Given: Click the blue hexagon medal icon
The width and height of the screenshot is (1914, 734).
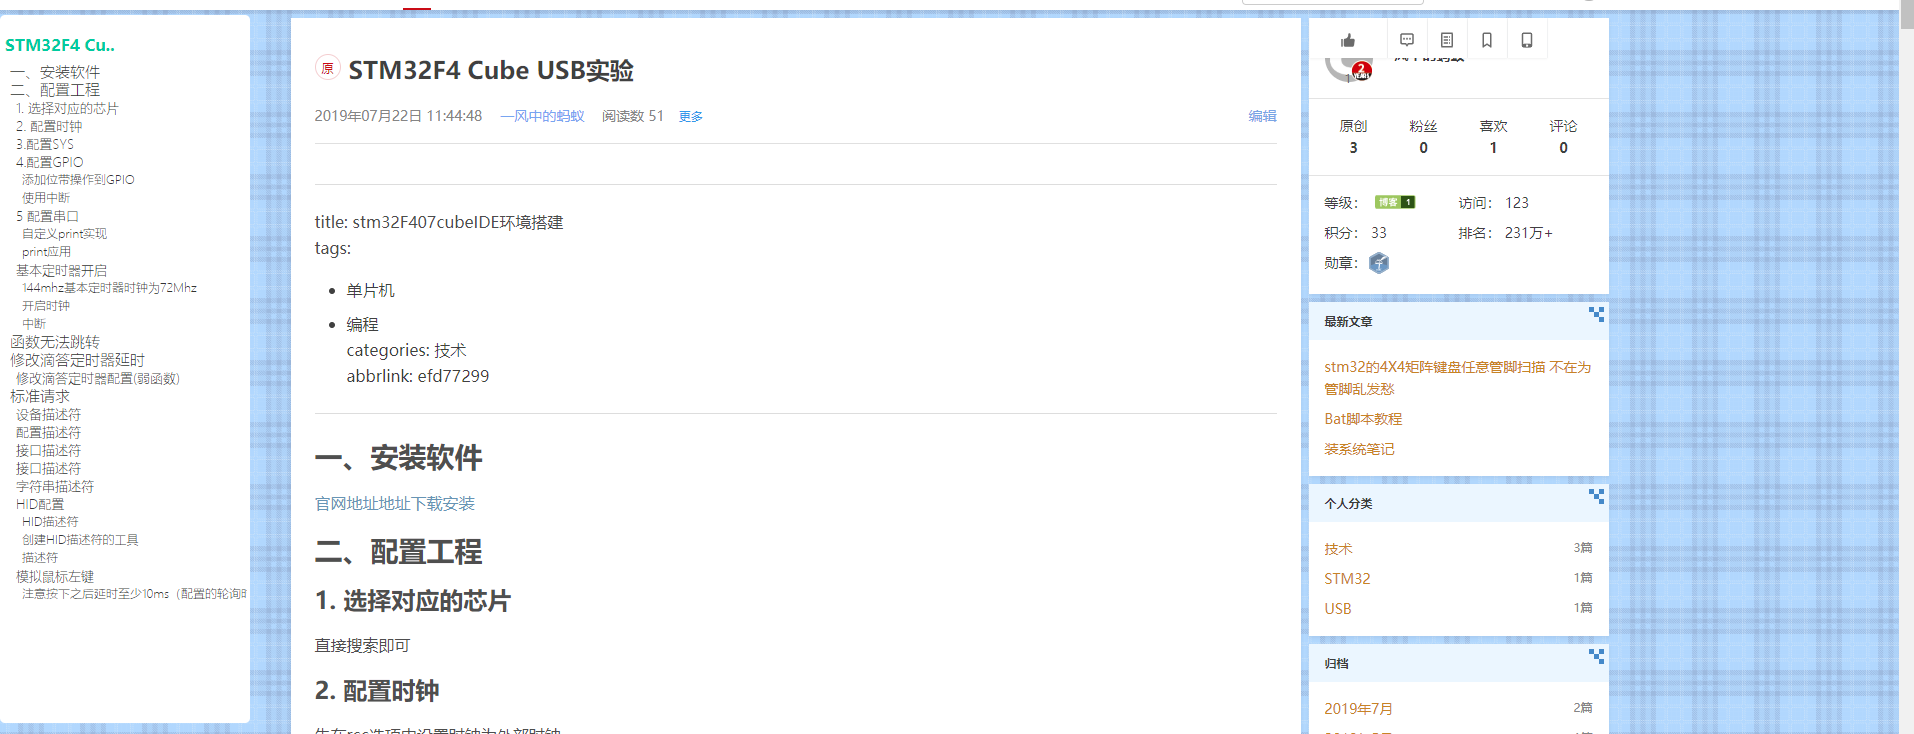Looking at the screenshot, I should tap(1379, 263).
